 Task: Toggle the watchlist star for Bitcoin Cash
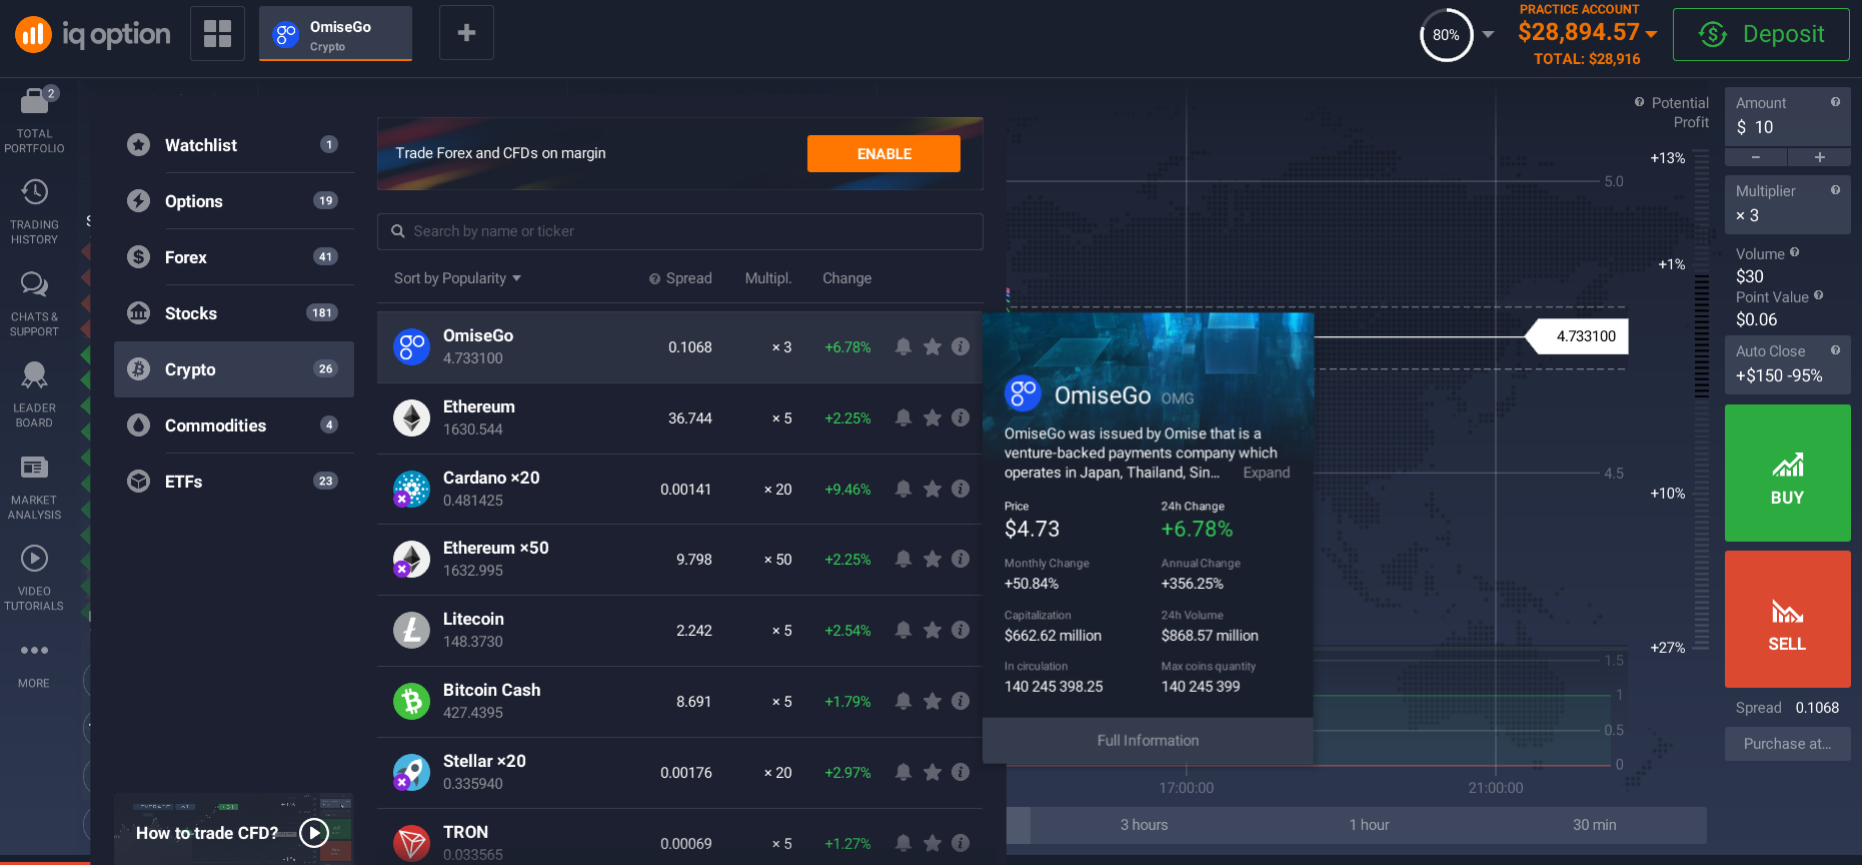coord(932,701)
